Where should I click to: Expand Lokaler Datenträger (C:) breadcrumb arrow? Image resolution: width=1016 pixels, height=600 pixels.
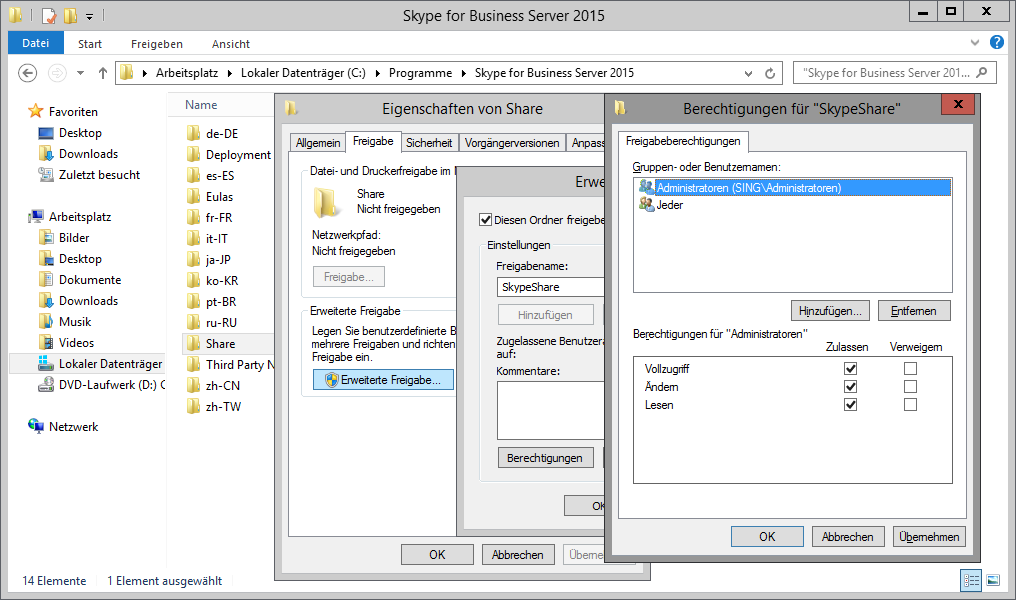pos(377,73)
